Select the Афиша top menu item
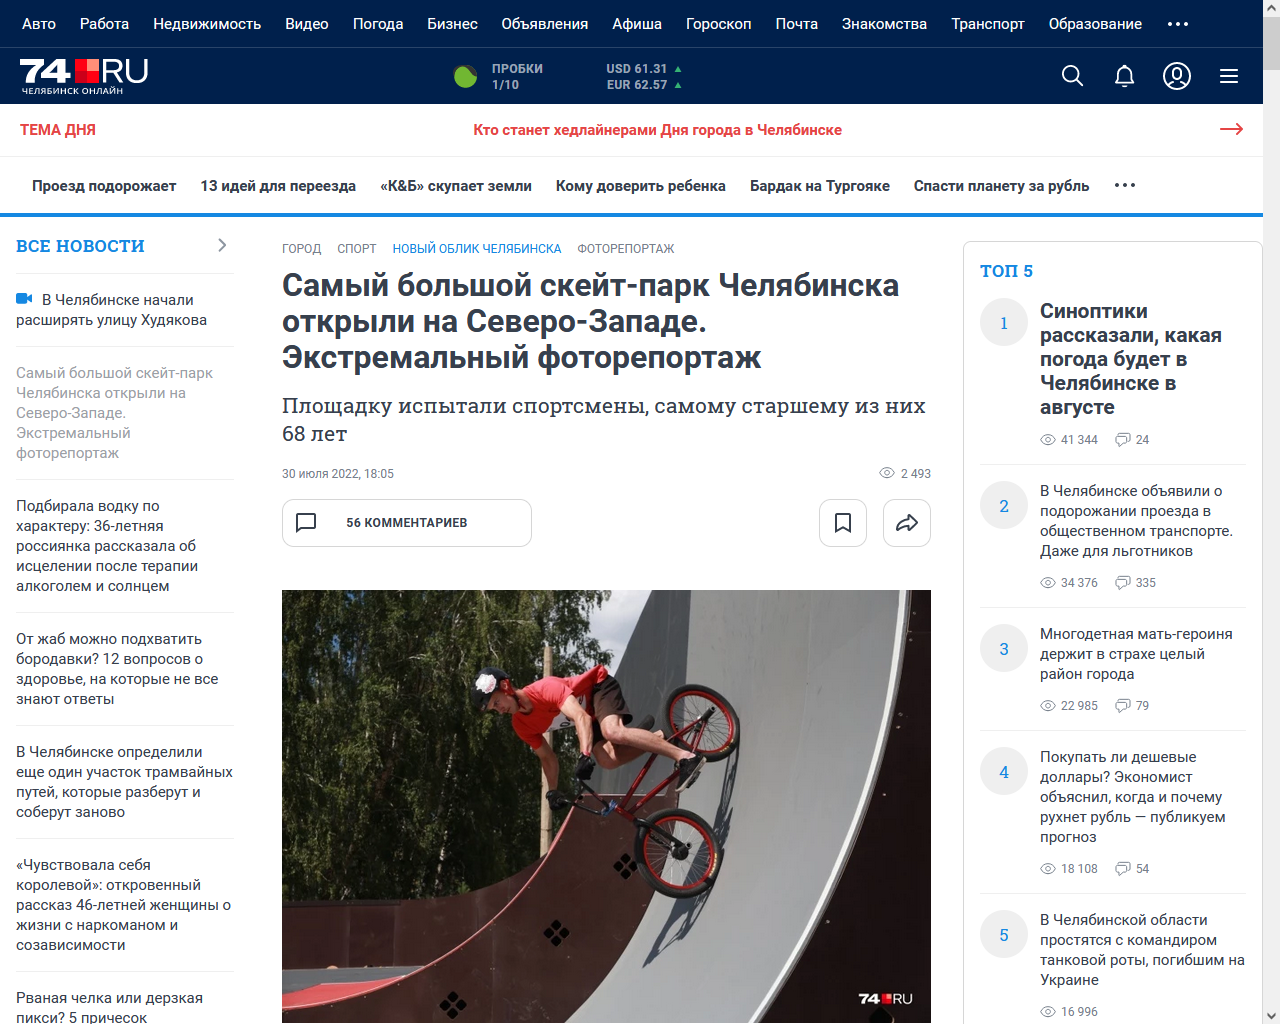Image resolution: width=1280 pixels, height=1024 pixels. pyautogui.click(x=637, y=24)
